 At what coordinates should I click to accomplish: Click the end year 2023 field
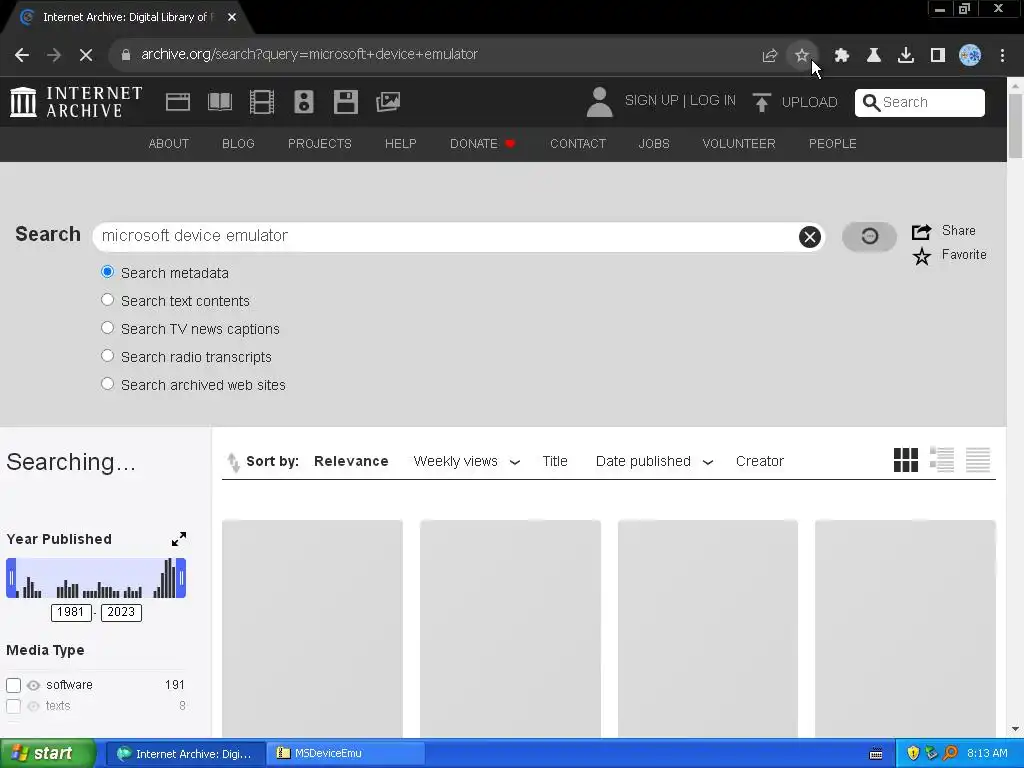tap(121, 612)
